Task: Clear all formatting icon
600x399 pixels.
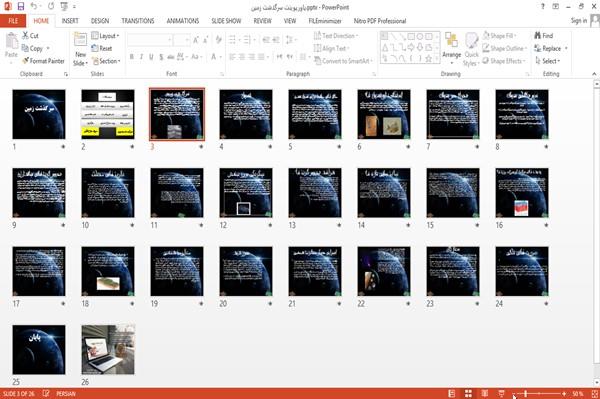Action: tap(218, 40)
